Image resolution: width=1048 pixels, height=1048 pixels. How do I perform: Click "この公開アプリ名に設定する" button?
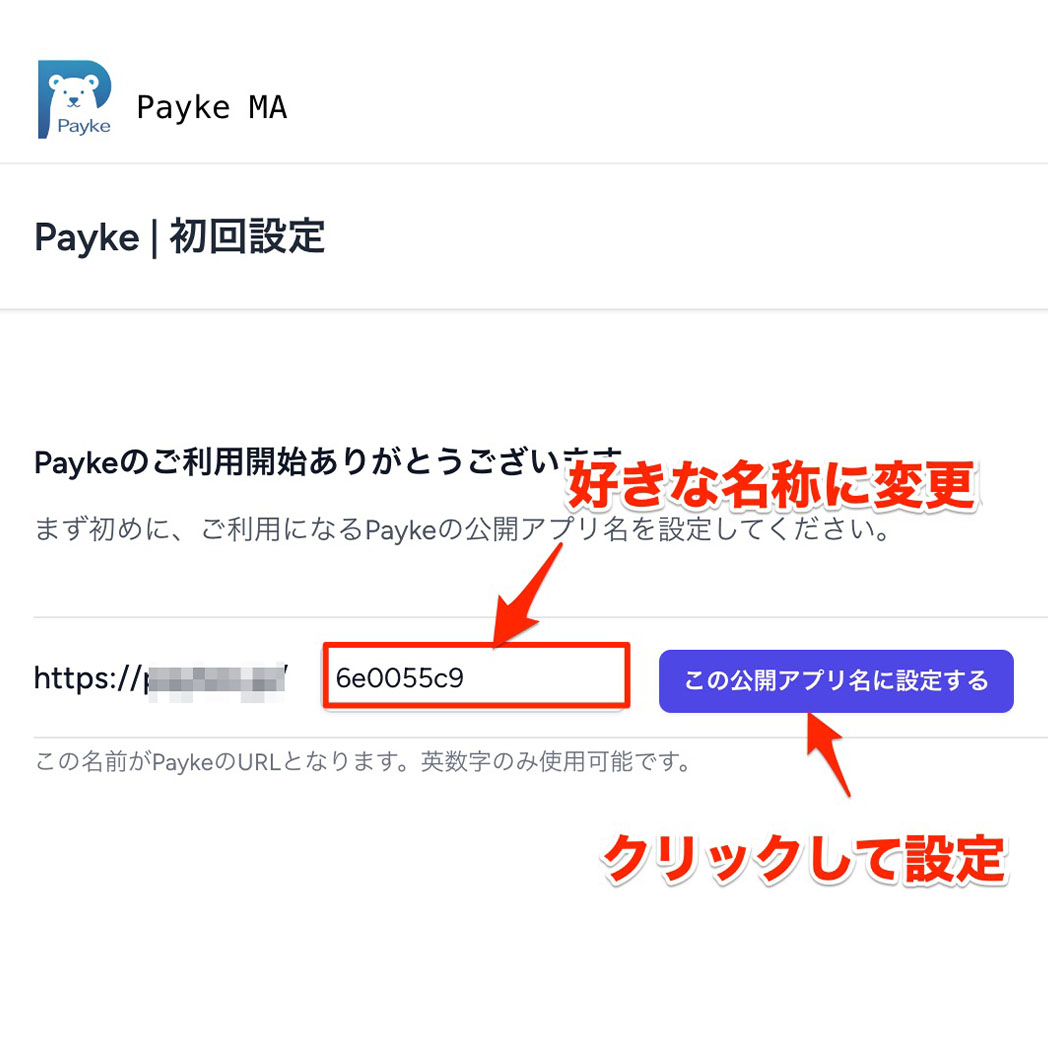836,680
